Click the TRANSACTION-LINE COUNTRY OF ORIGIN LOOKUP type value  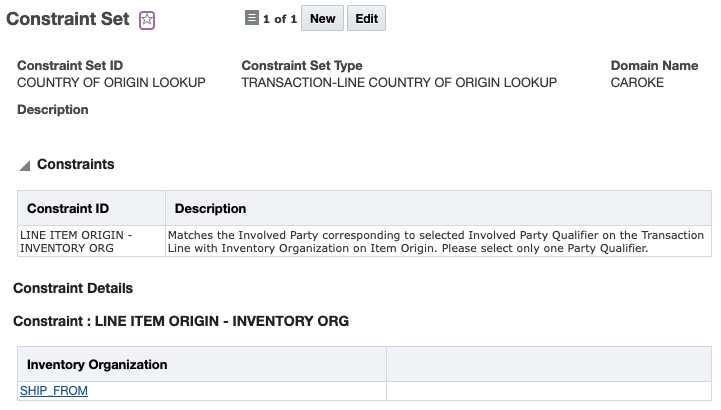click(399, 83)
